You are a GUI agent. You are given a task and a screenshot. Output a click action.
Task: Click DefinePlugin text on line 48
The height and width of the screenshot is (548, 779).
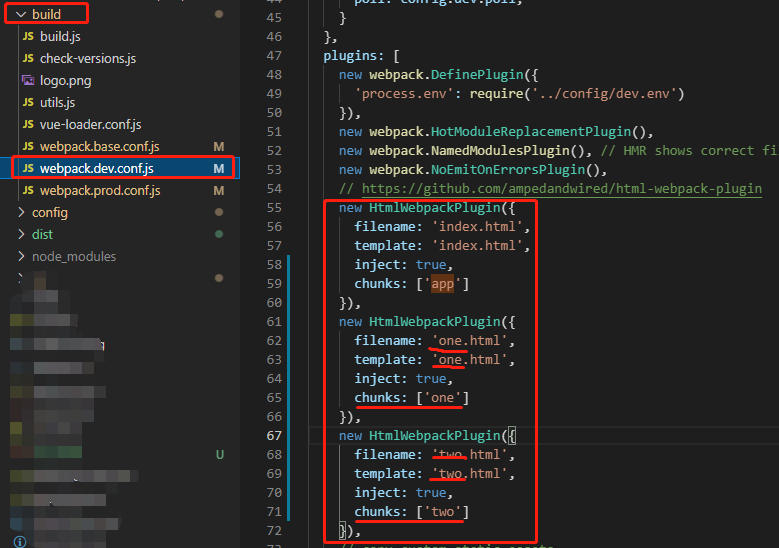click(x=477, y=75)
